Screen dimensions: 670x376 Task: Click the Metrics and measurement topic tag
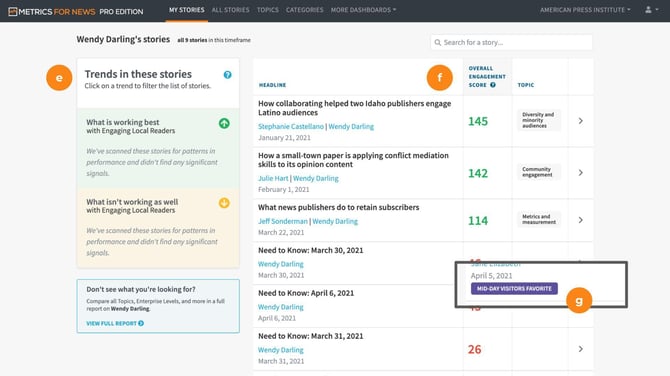point(539,219)
